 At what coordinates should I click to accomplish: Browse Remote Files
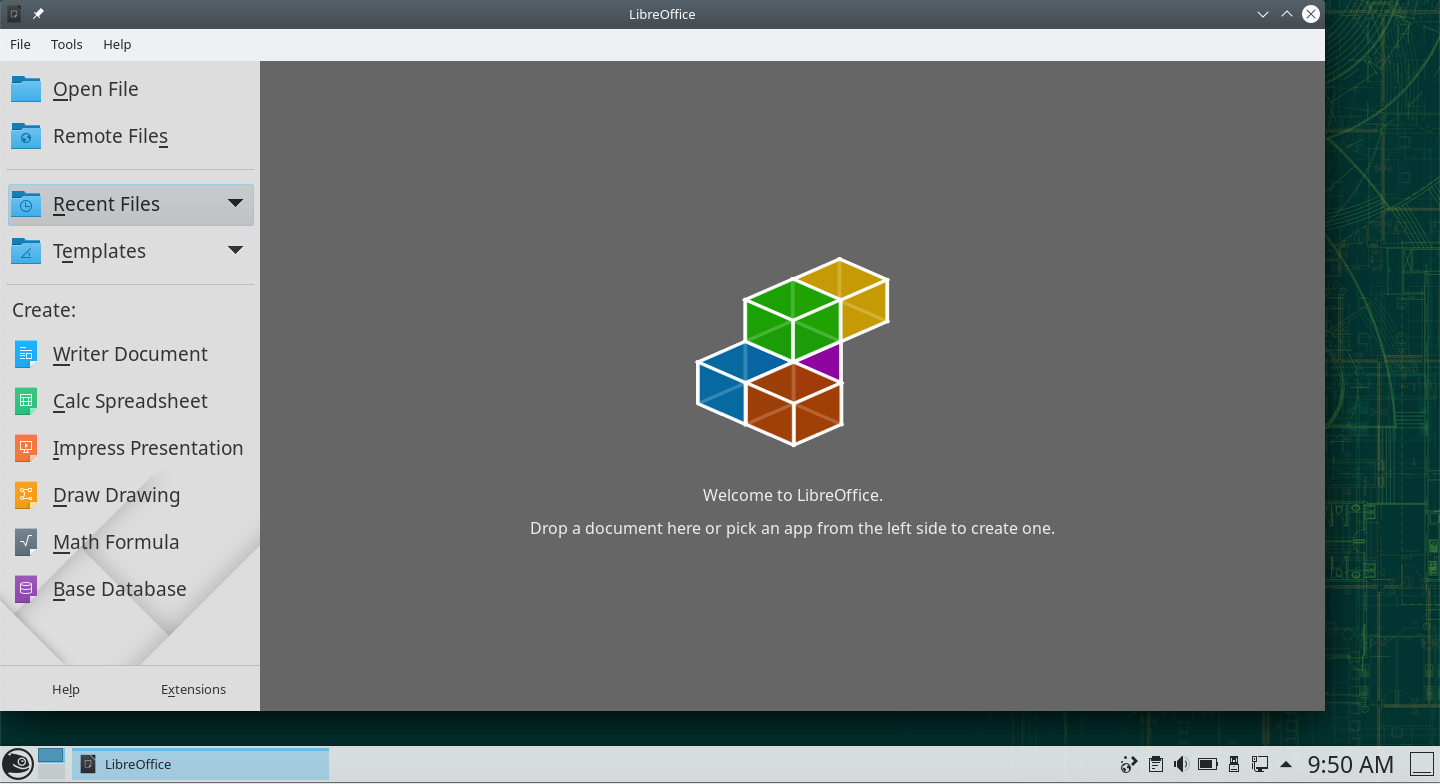point(110,136)
